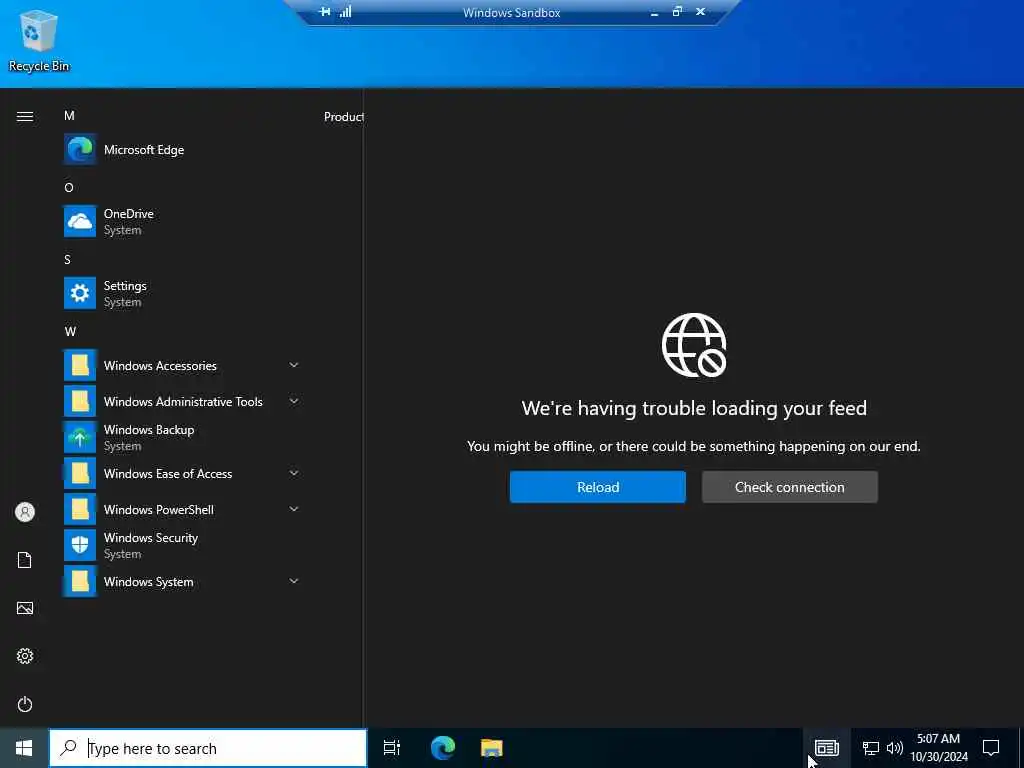Open Settings gear in the Start sidebar
This screenshot has height=768, width=1024.
point(25,656)
